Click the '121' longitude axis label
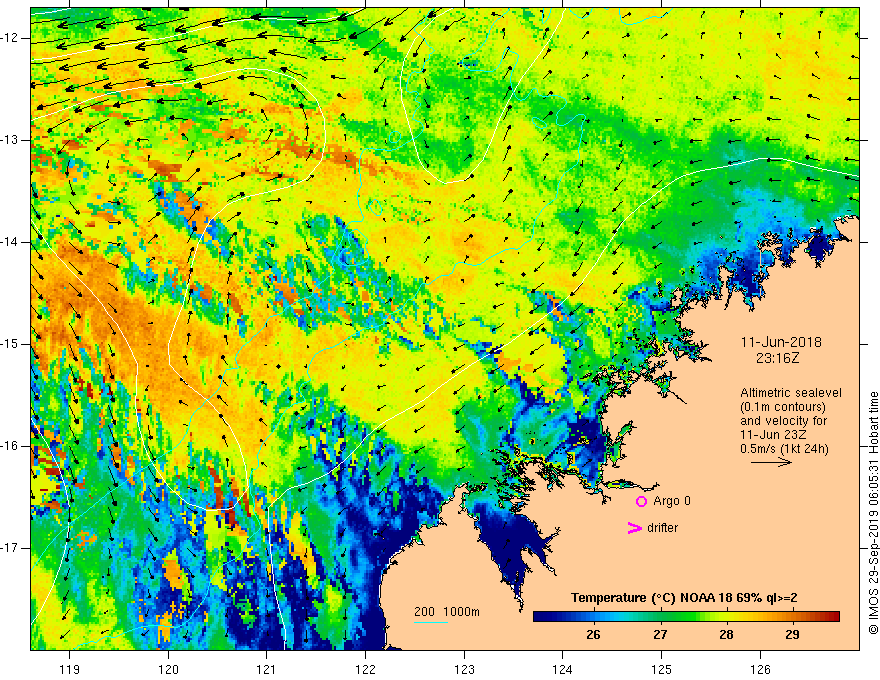 (x=267, y=669)
